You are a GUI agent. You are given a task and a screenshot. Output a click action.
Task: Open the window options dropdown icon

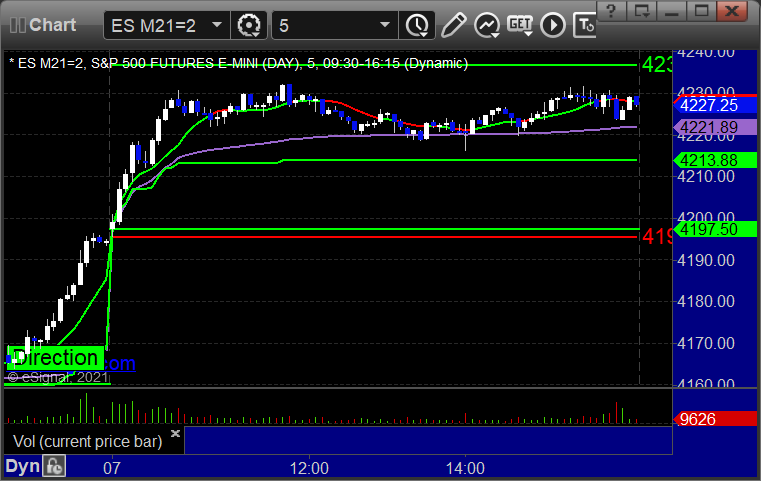[x=641, y=11]
